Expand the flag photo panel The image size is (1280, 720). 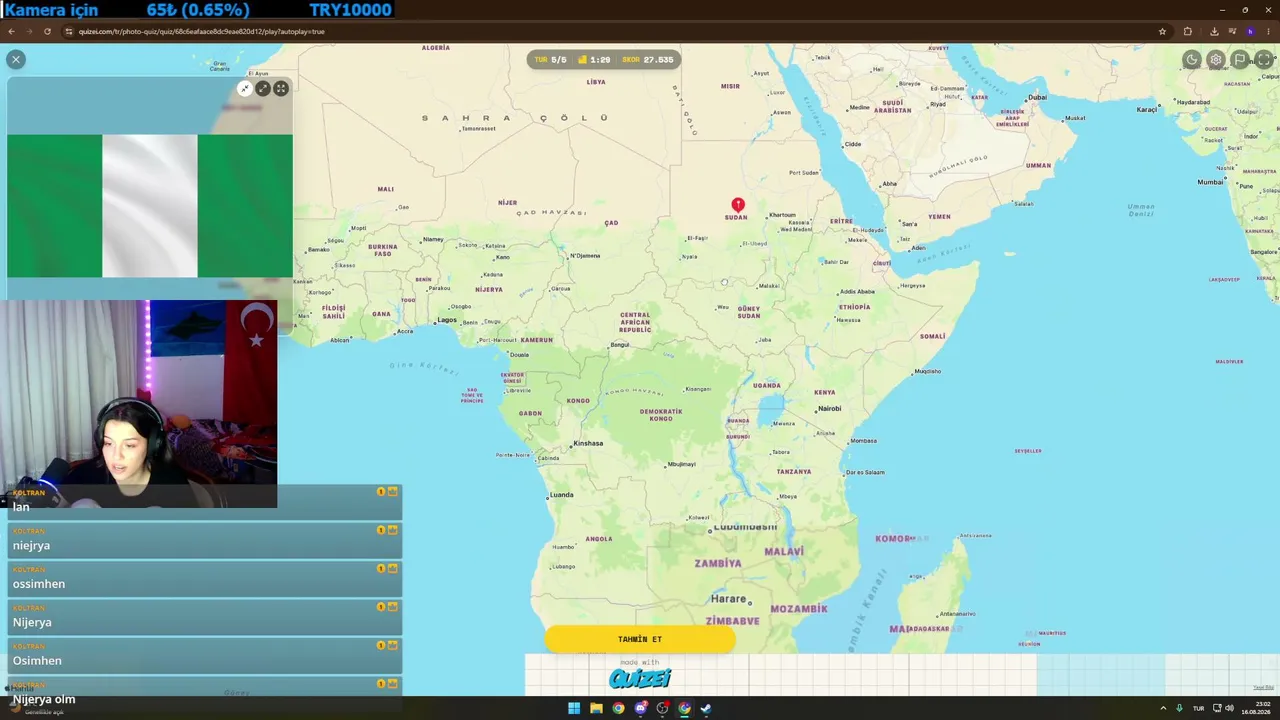click(x=263, y=89)
